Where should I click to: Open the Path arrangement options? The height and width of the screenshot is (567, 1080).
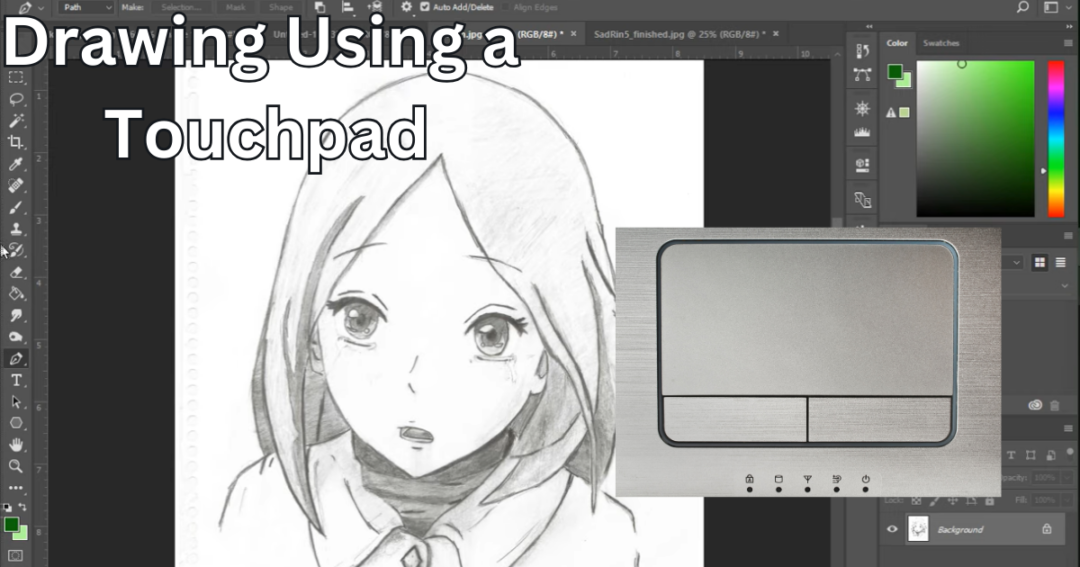pyautogui.click(x=375, y=7)
